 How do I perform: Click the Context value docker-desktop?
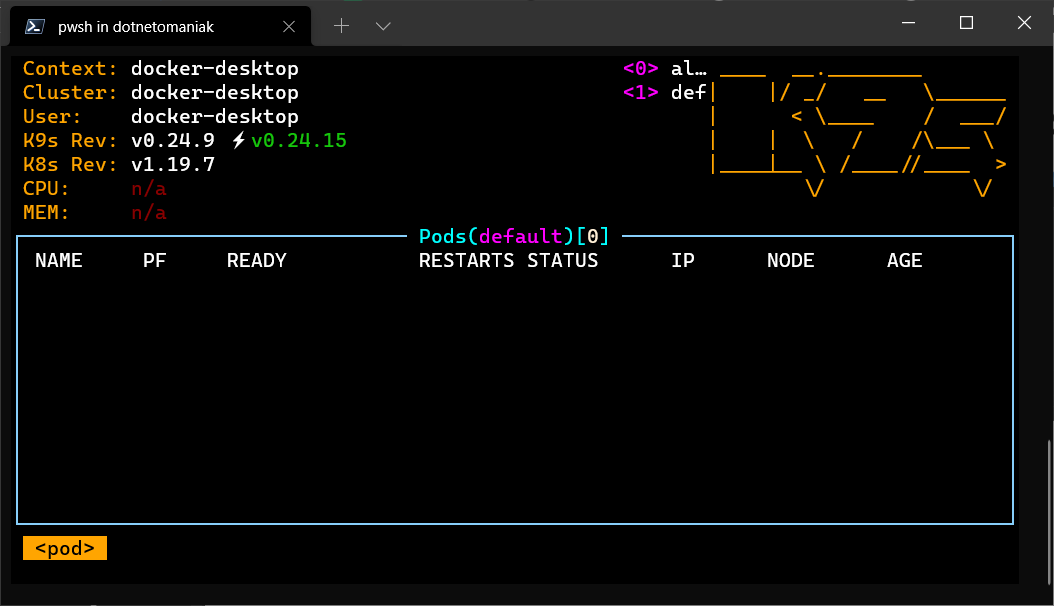[215, 69]
